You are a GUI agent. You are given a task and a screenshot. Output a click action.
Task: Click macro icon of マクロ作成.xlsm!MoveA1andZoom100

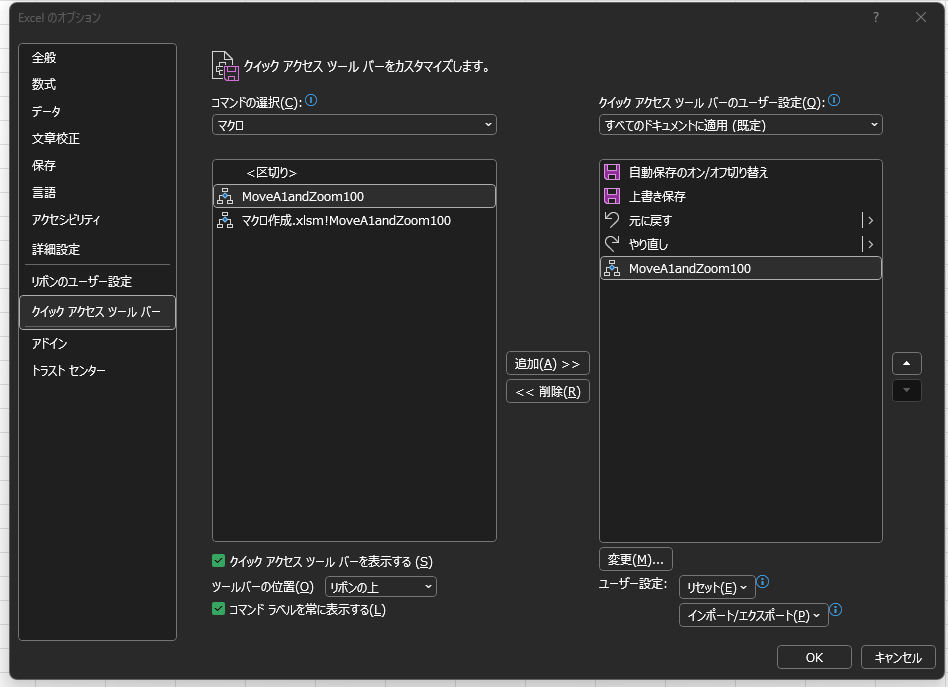(x=225, y=221)
